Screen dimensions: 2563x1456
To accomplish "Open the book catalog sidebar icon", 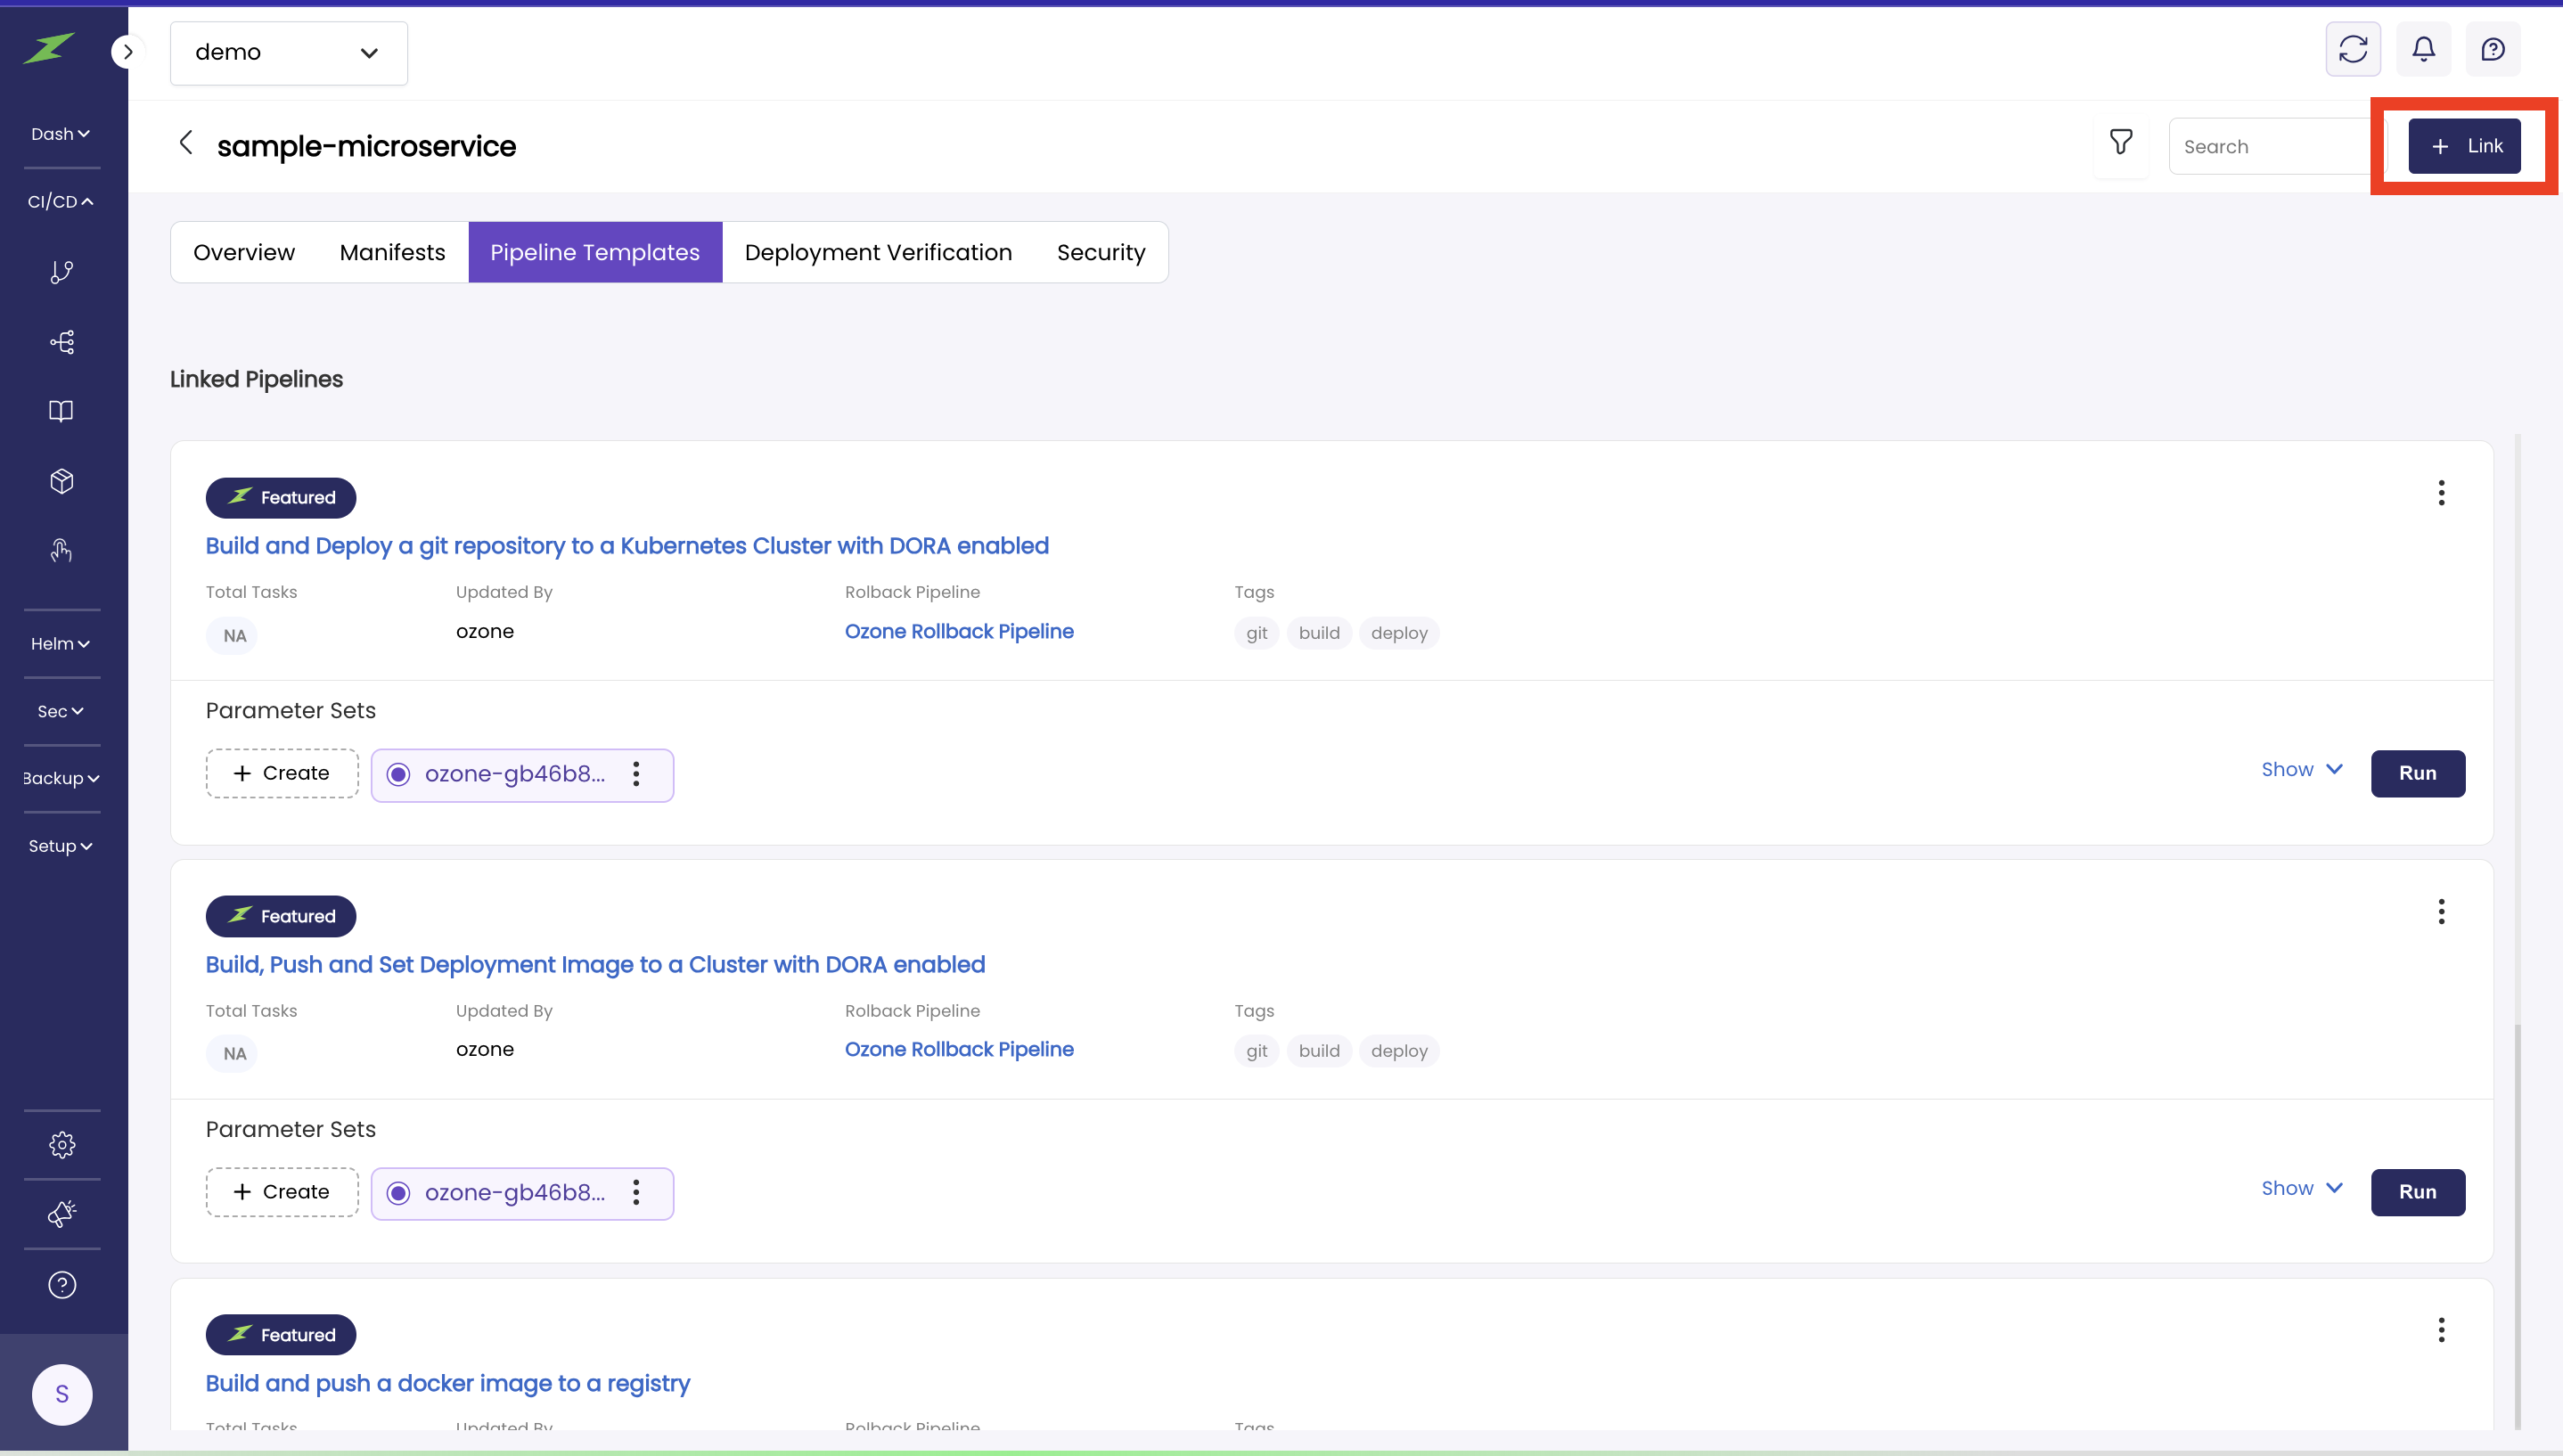I will (x=62, y=411).
